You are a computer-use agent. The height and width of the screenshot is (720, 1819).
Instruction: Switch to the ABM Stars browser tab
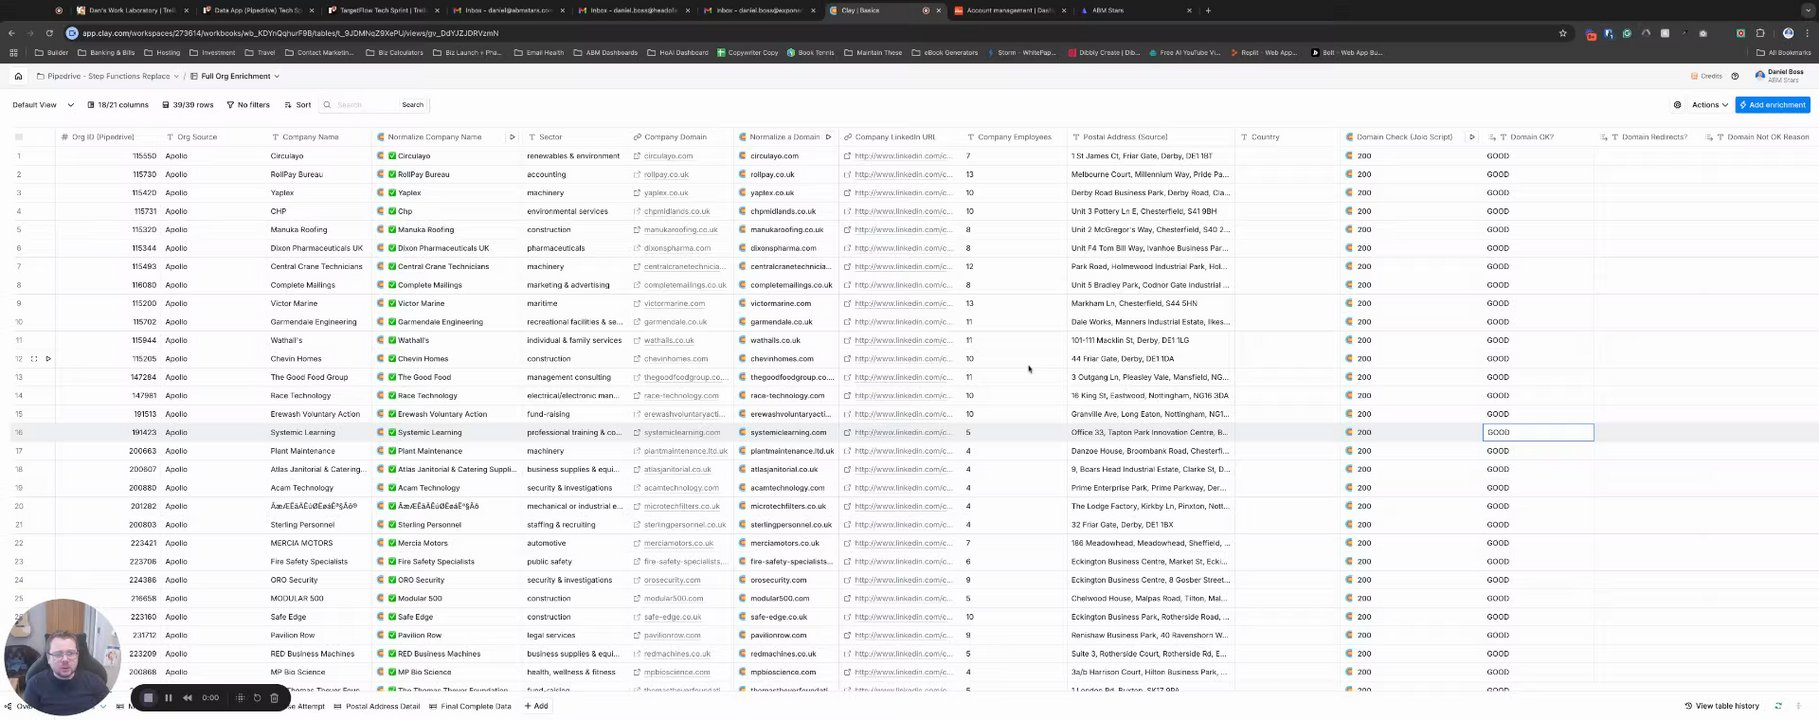click(x=1134, y=11)
